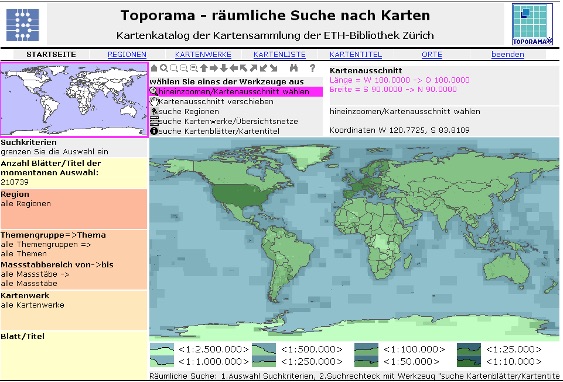Click the binoculars search icon

click(294, 68)
